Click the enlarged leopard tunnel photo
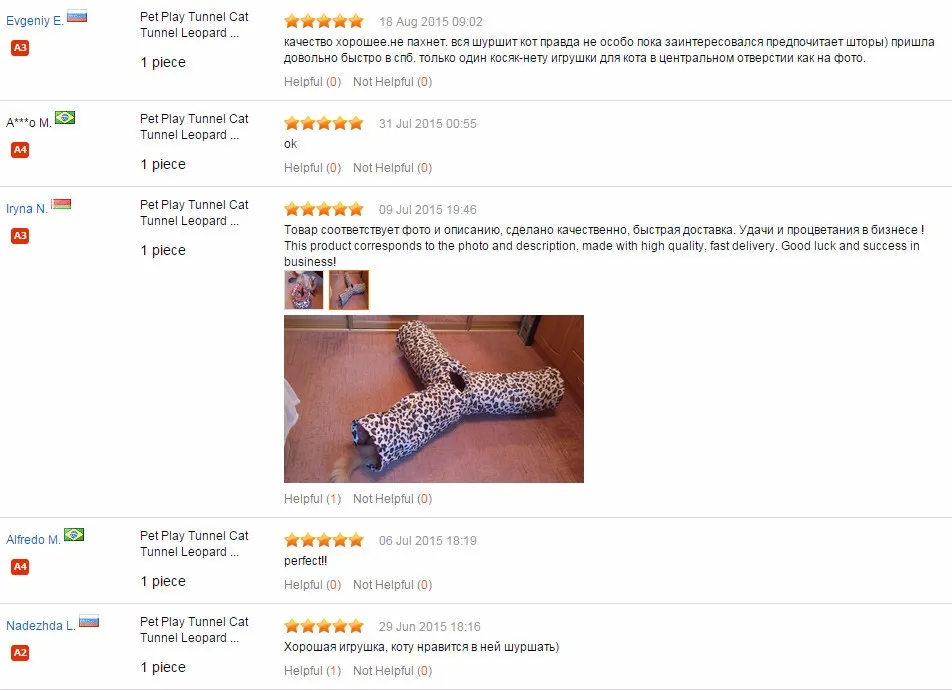Screen dimensions: 952x691 434,399
